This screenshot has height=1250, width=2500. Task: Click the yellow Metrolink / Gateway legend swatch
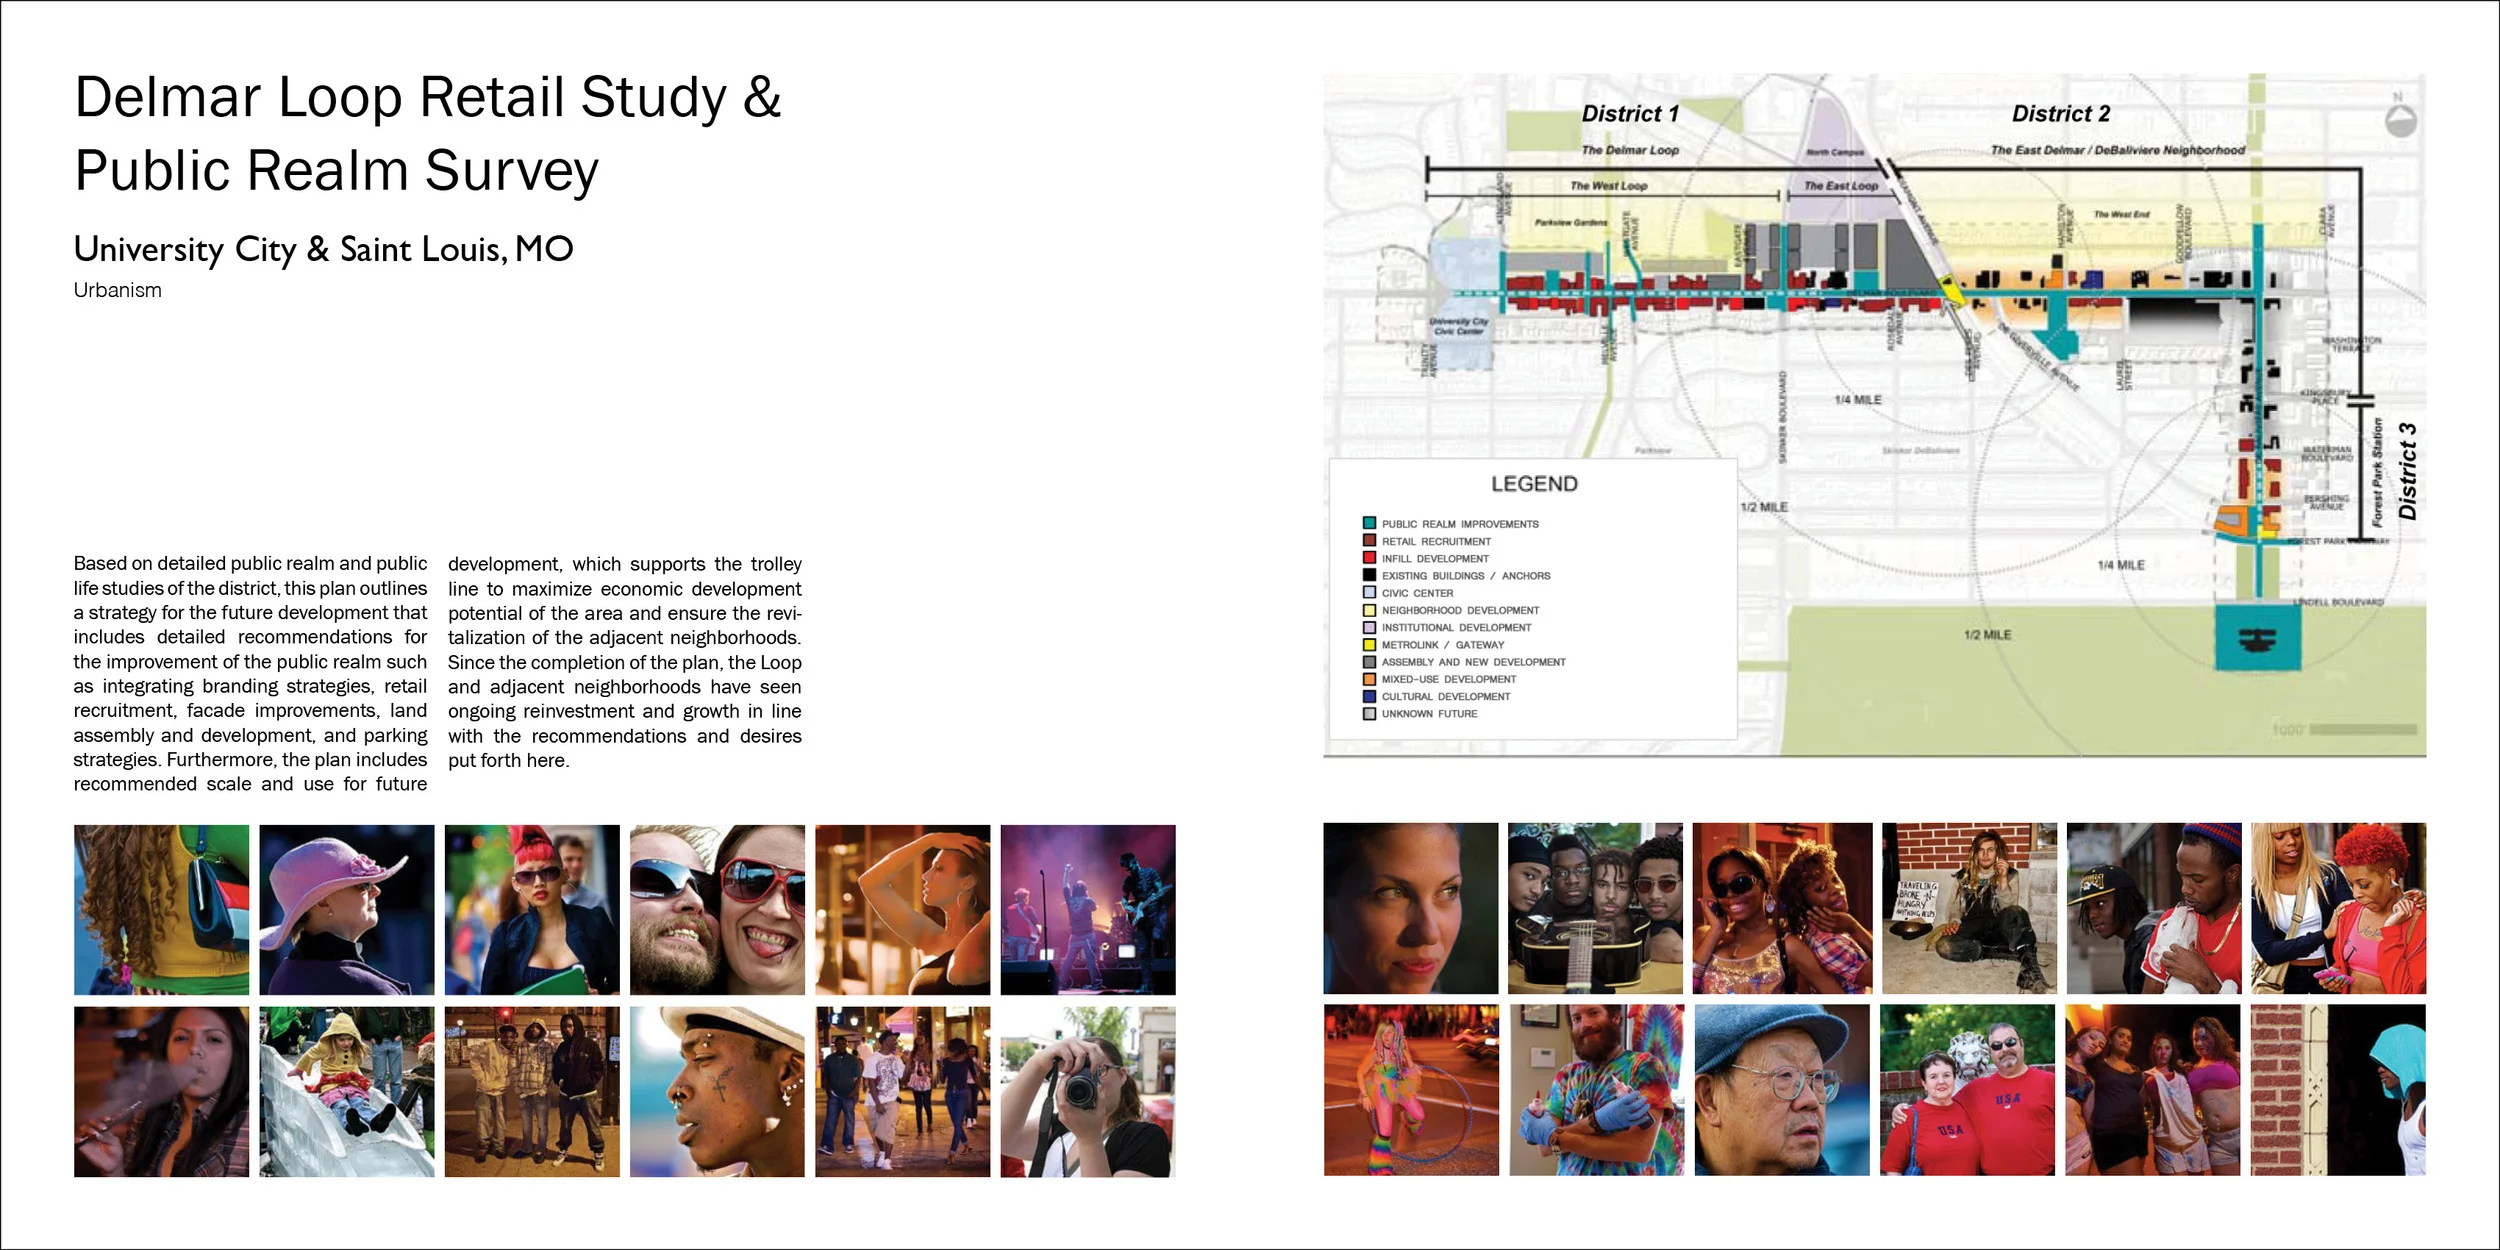click(1369, 644)
